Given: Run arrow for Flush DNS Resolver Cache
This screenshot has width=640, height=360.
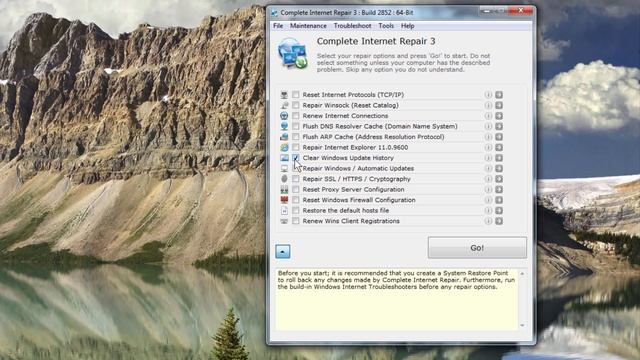Looking at the screenshot, I should point(499,127).
